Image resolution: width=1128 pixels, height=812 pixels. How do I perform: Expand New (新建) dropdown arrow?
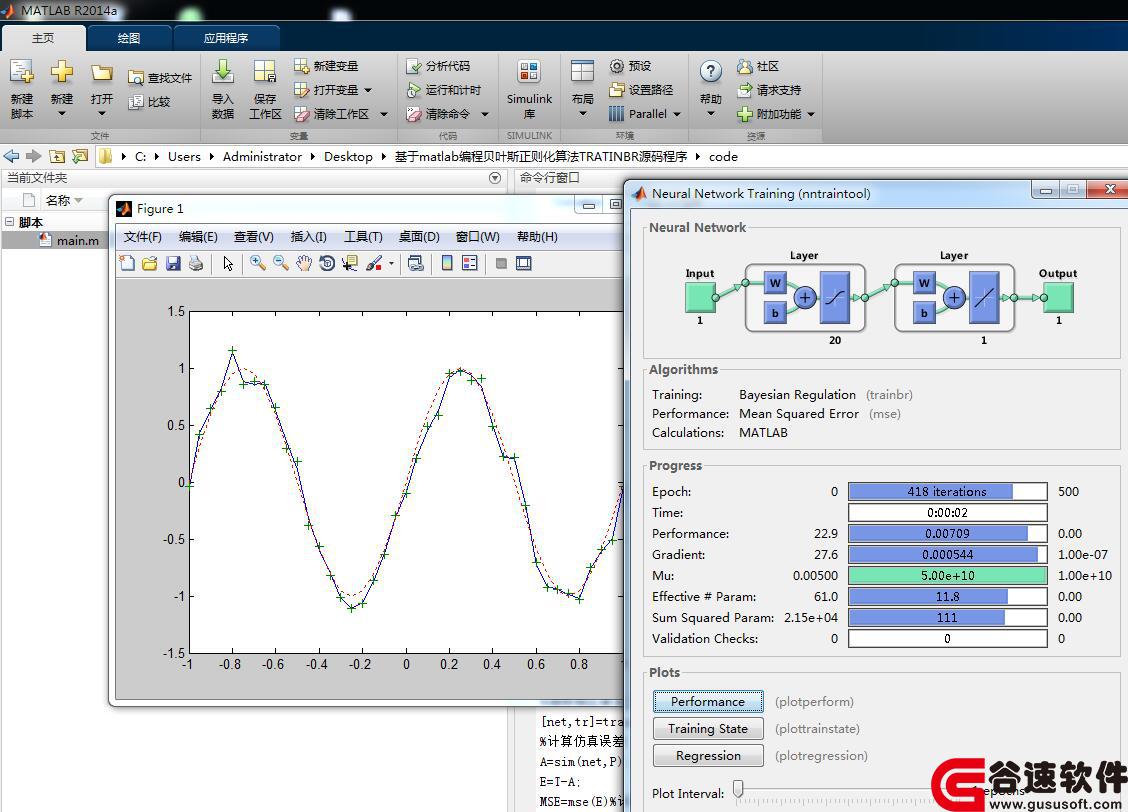click(x=62, y=114)
